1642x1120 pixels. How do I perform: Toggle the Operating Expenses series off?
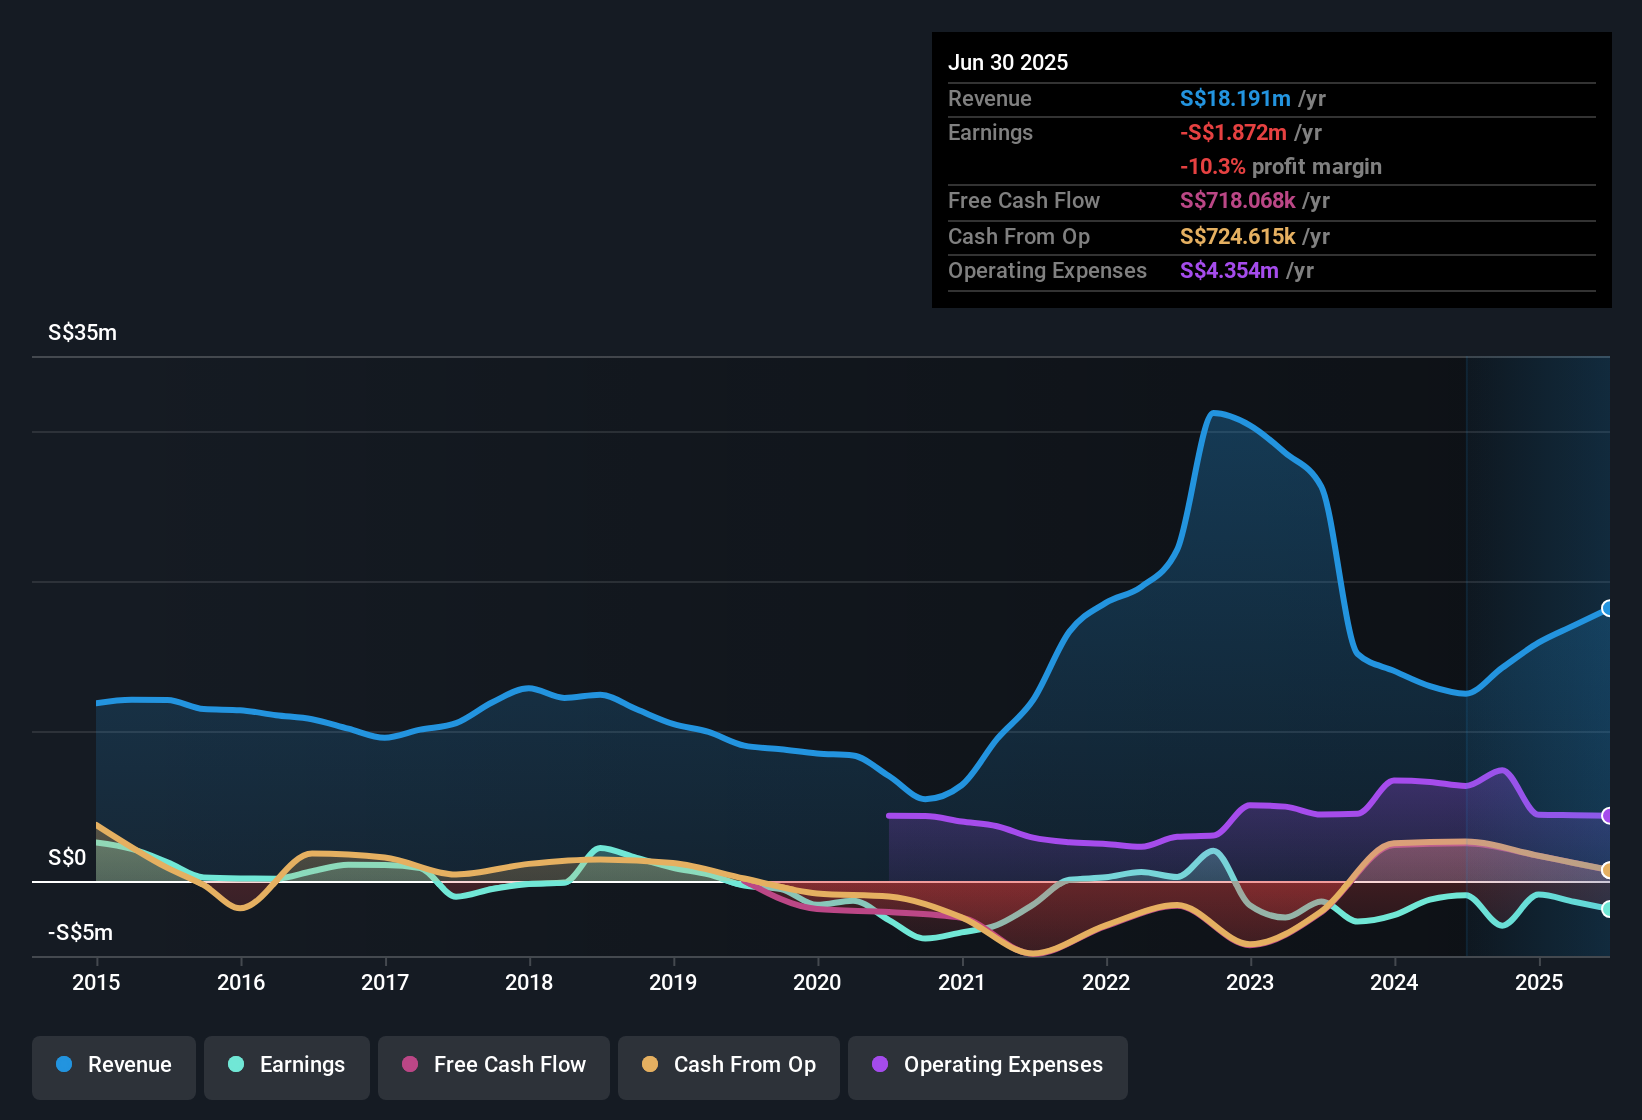pos(987,1065)
